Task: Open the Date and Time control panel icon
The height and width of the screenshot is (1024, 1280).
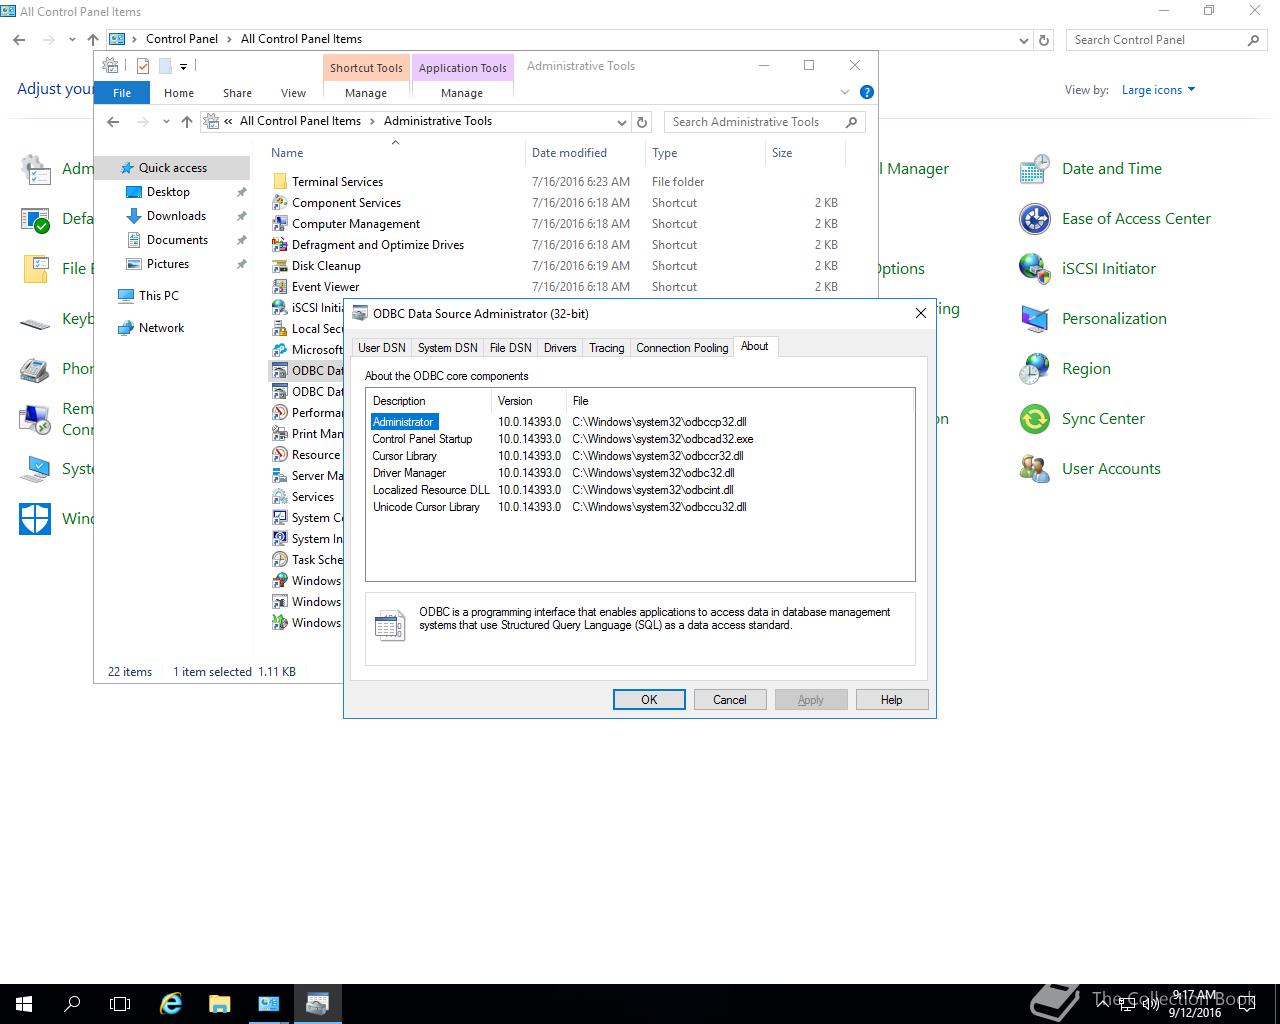Action: [x=1034, y=169]
